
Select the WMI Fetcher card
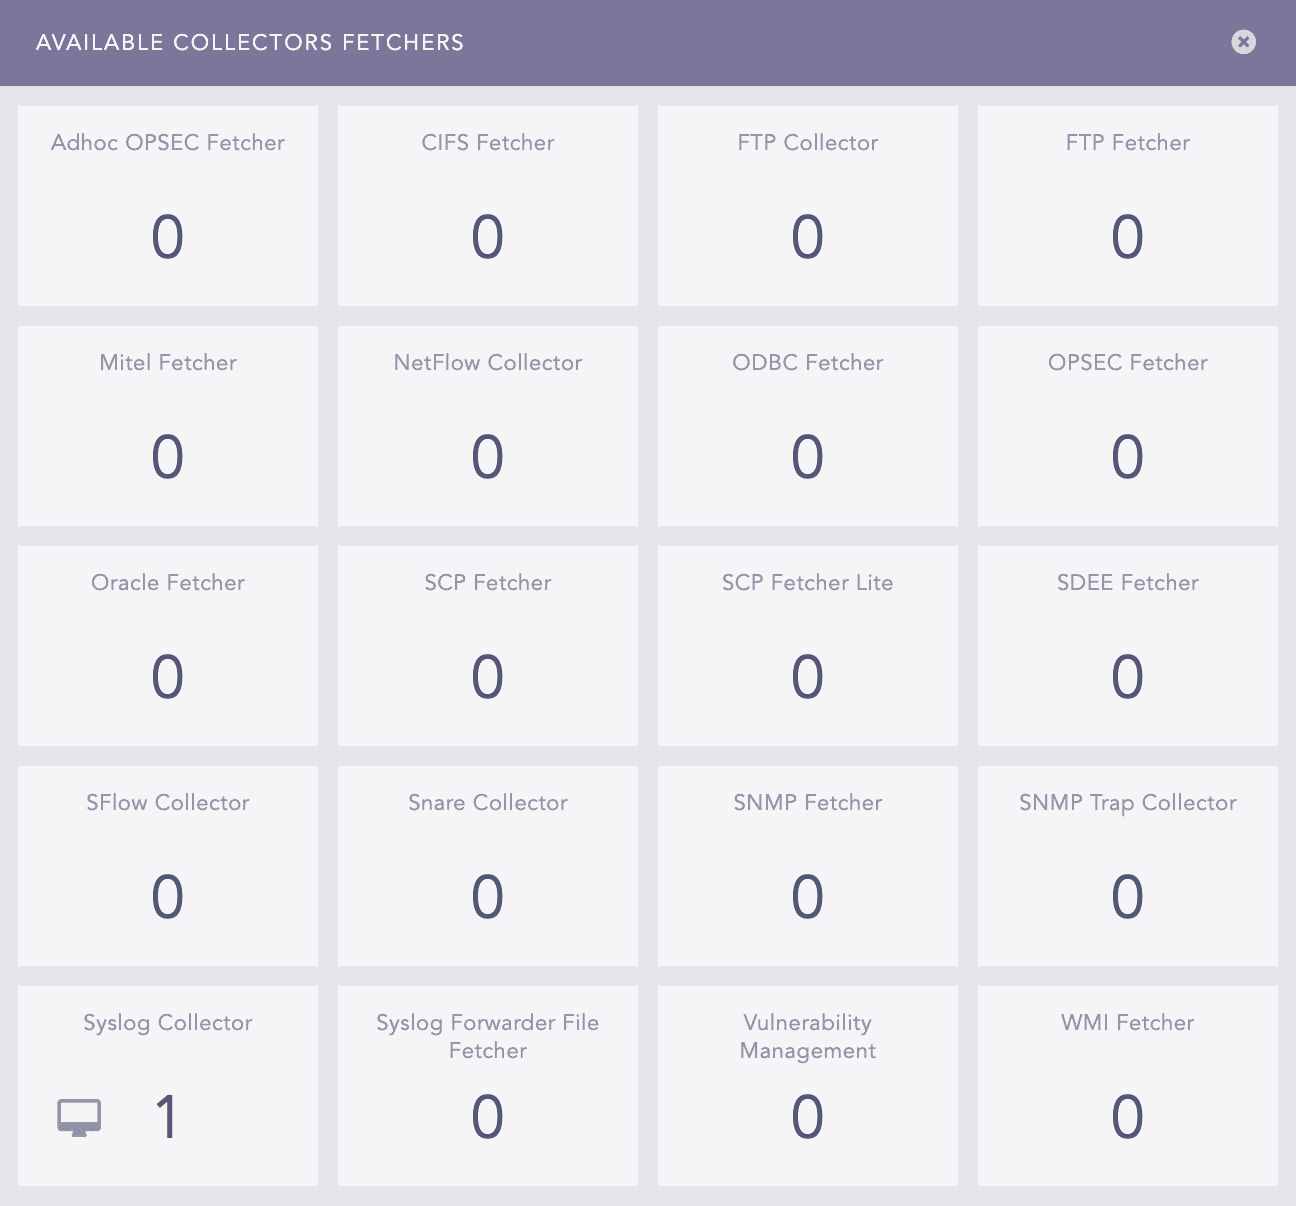tap(1128, 1086)
